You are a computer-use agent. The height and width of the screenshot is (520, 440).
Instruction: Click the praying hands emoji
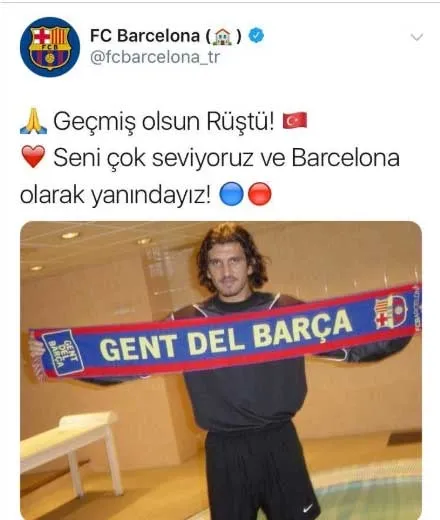(x=33, y=121)
